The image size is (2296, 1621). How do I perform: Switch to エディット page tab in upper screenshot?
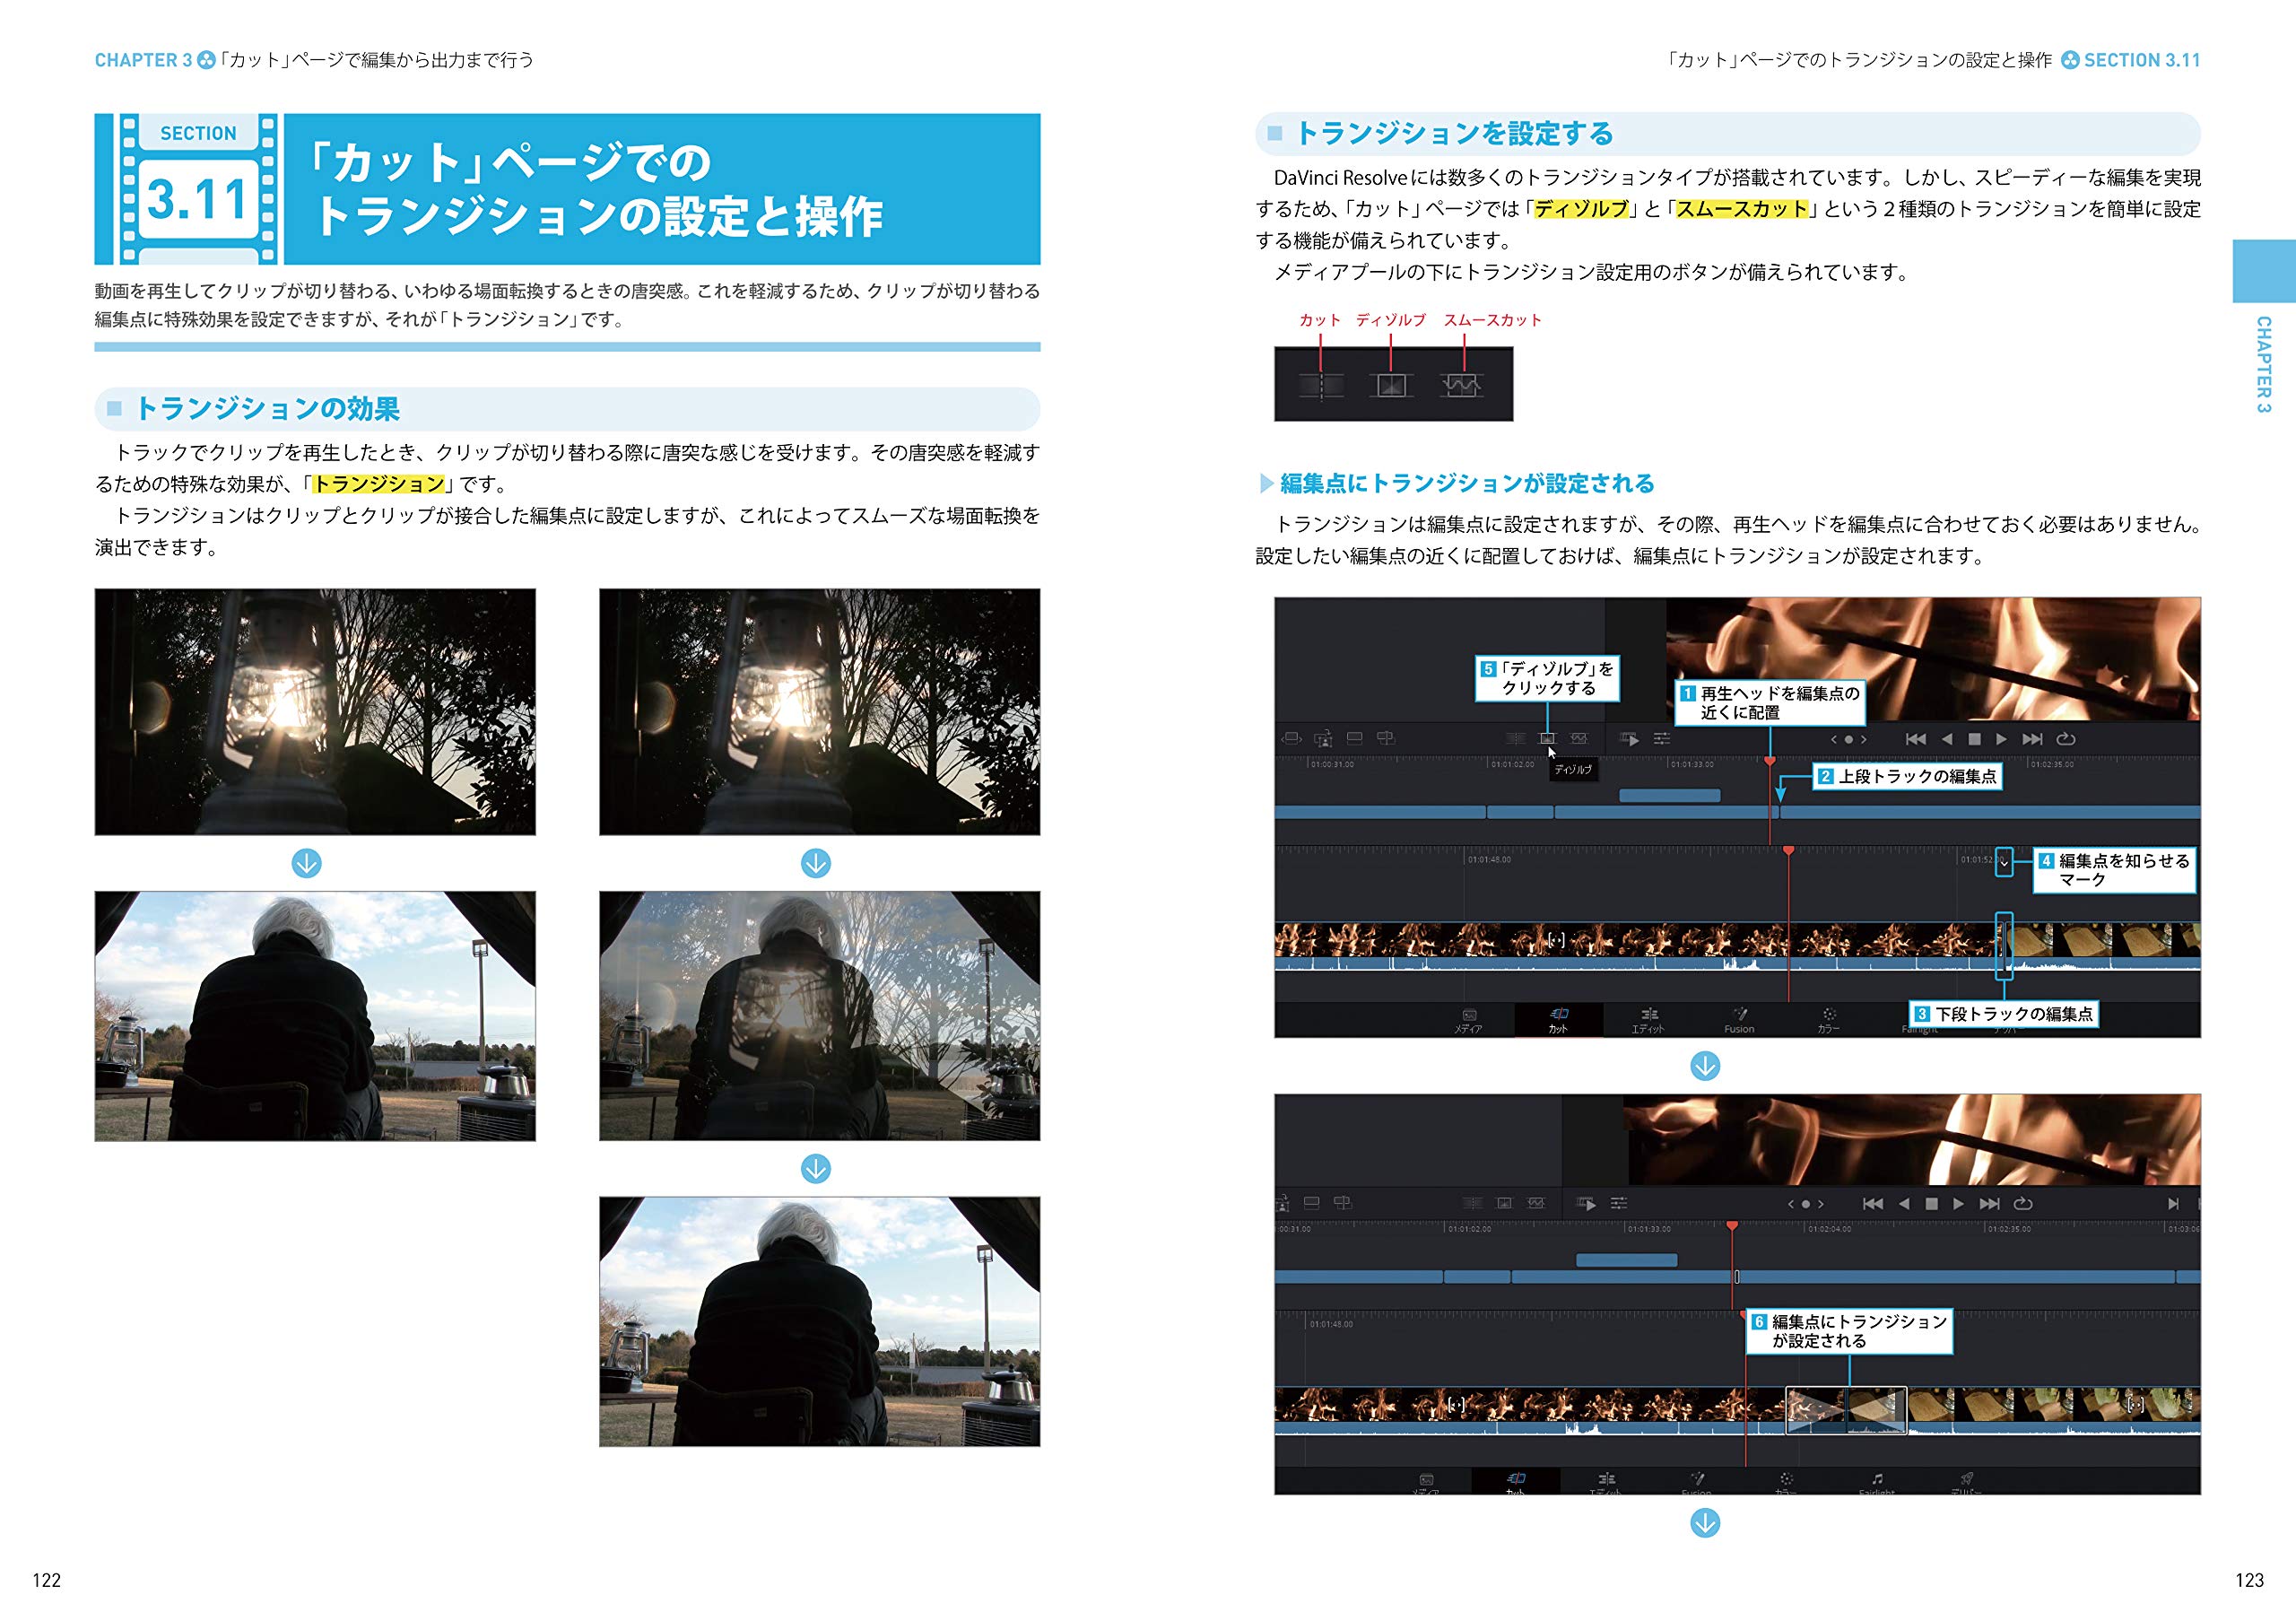click(x=1649, y=1019)
